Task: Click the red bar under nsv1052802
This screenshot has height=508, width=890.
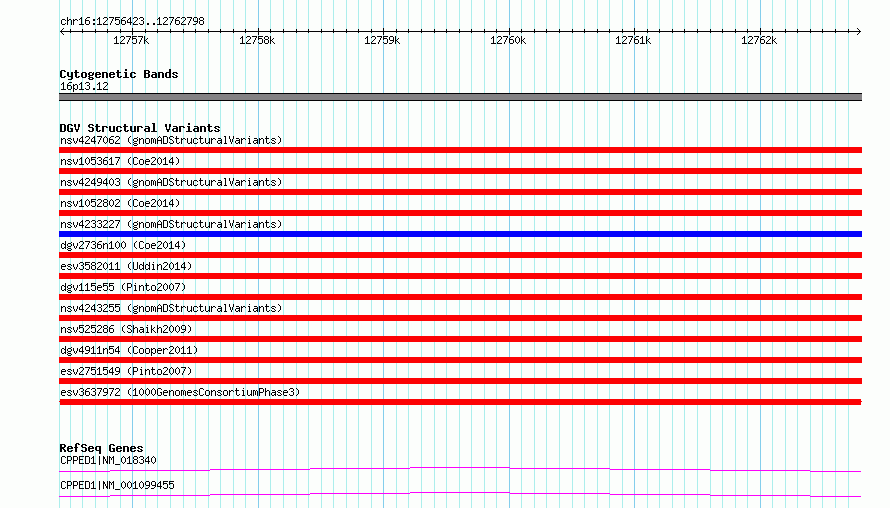Action: (x=460, y=213)
